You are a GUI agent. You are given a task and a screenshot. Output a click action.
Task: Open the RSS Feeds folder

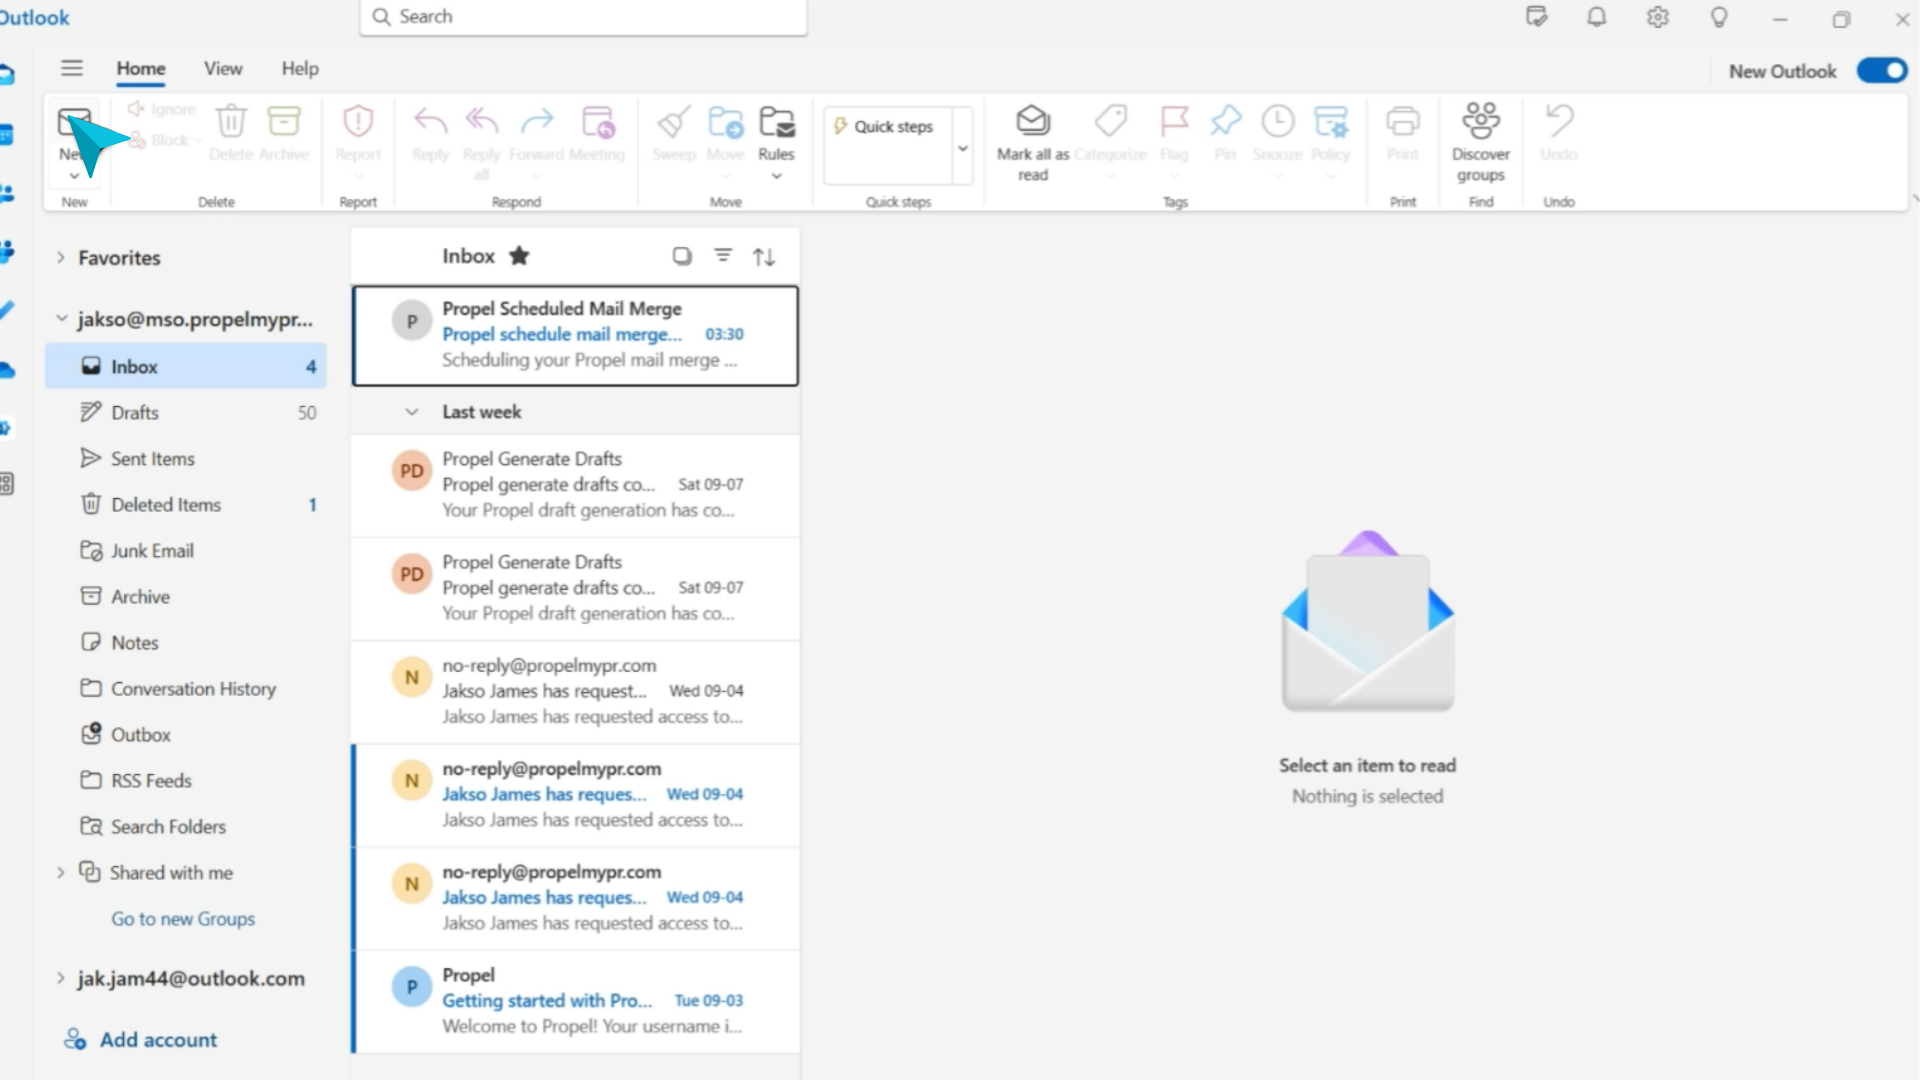click(186, 781)
